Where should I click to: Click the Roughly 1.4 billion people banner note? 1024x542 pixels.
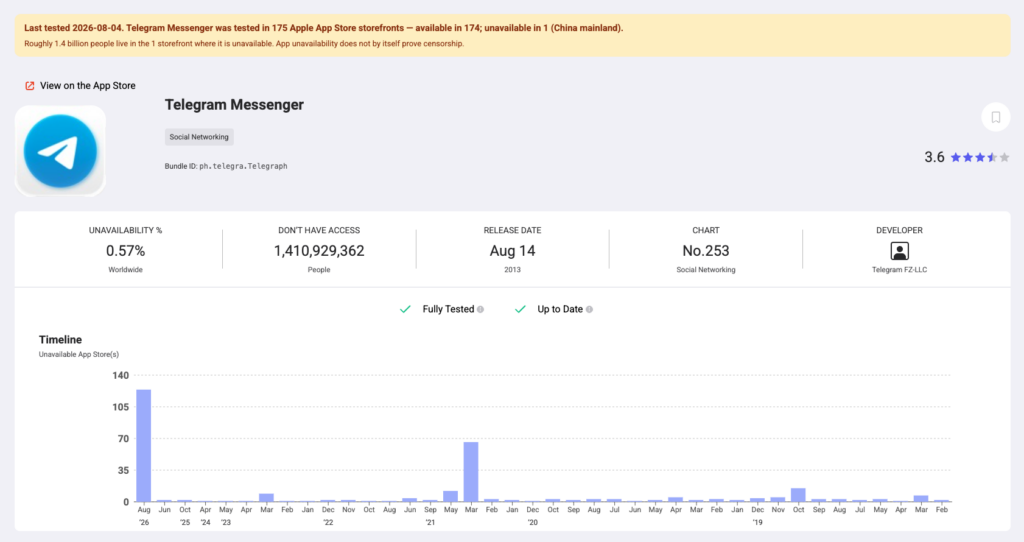point(244,44)
